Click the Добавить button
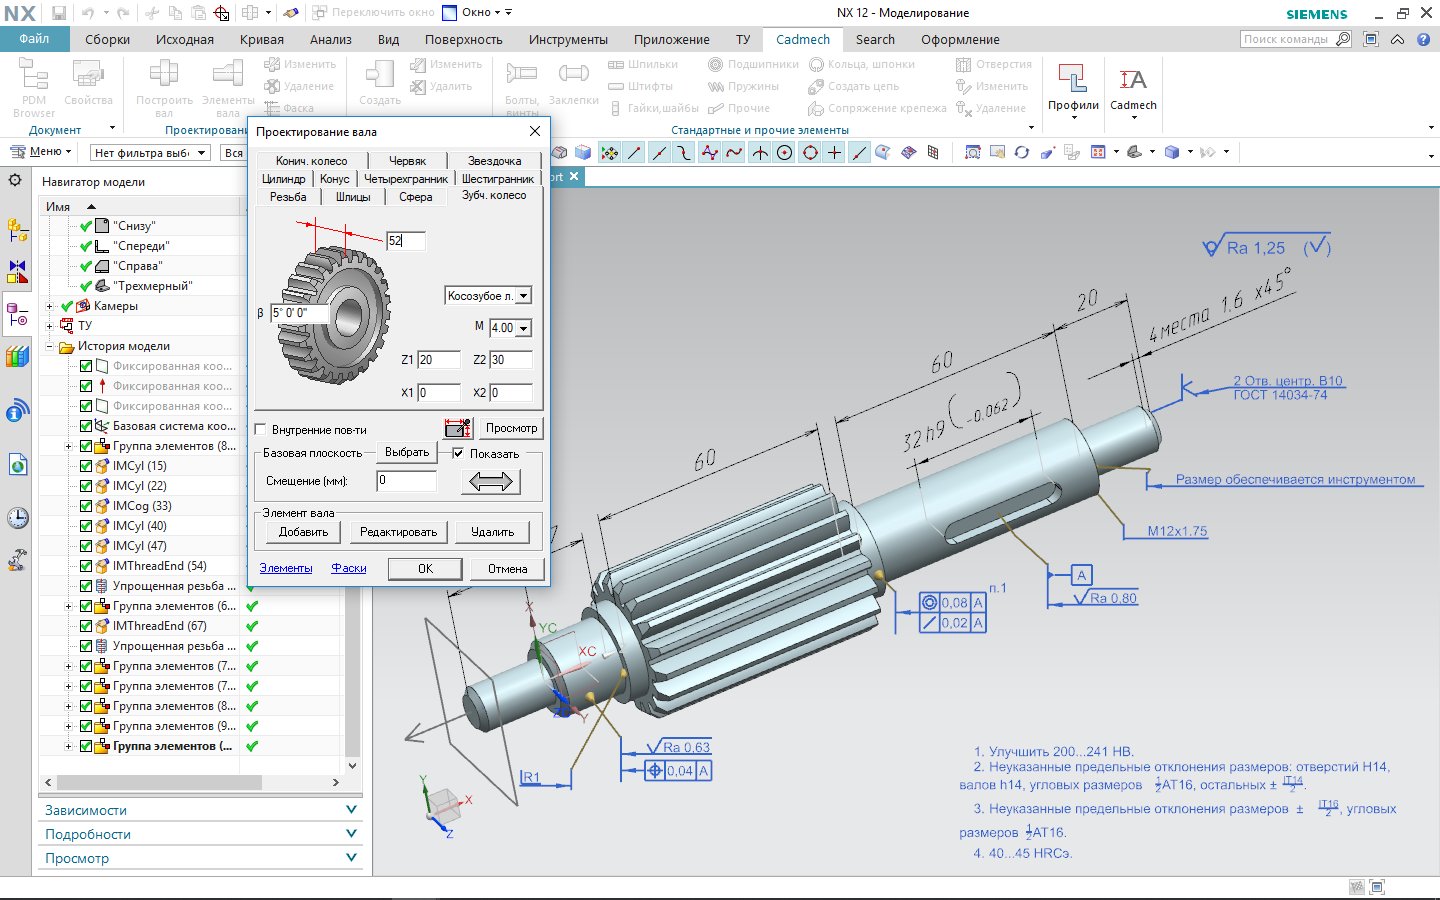This screenshot has height=900, width=1440. pos(303,532)
